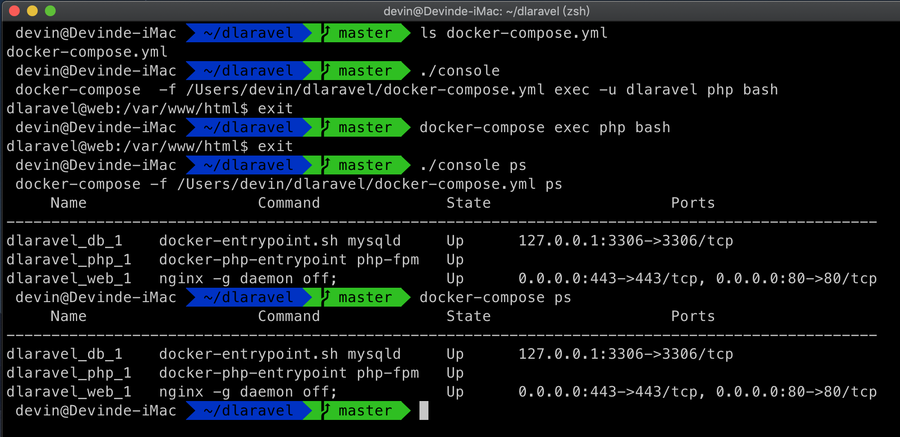This screenshot has width=900, height=437.
Task: Click the blue '~/dlaravel' segment before 'docker-compose exec php bash'
Action: (x=248, y=127)
